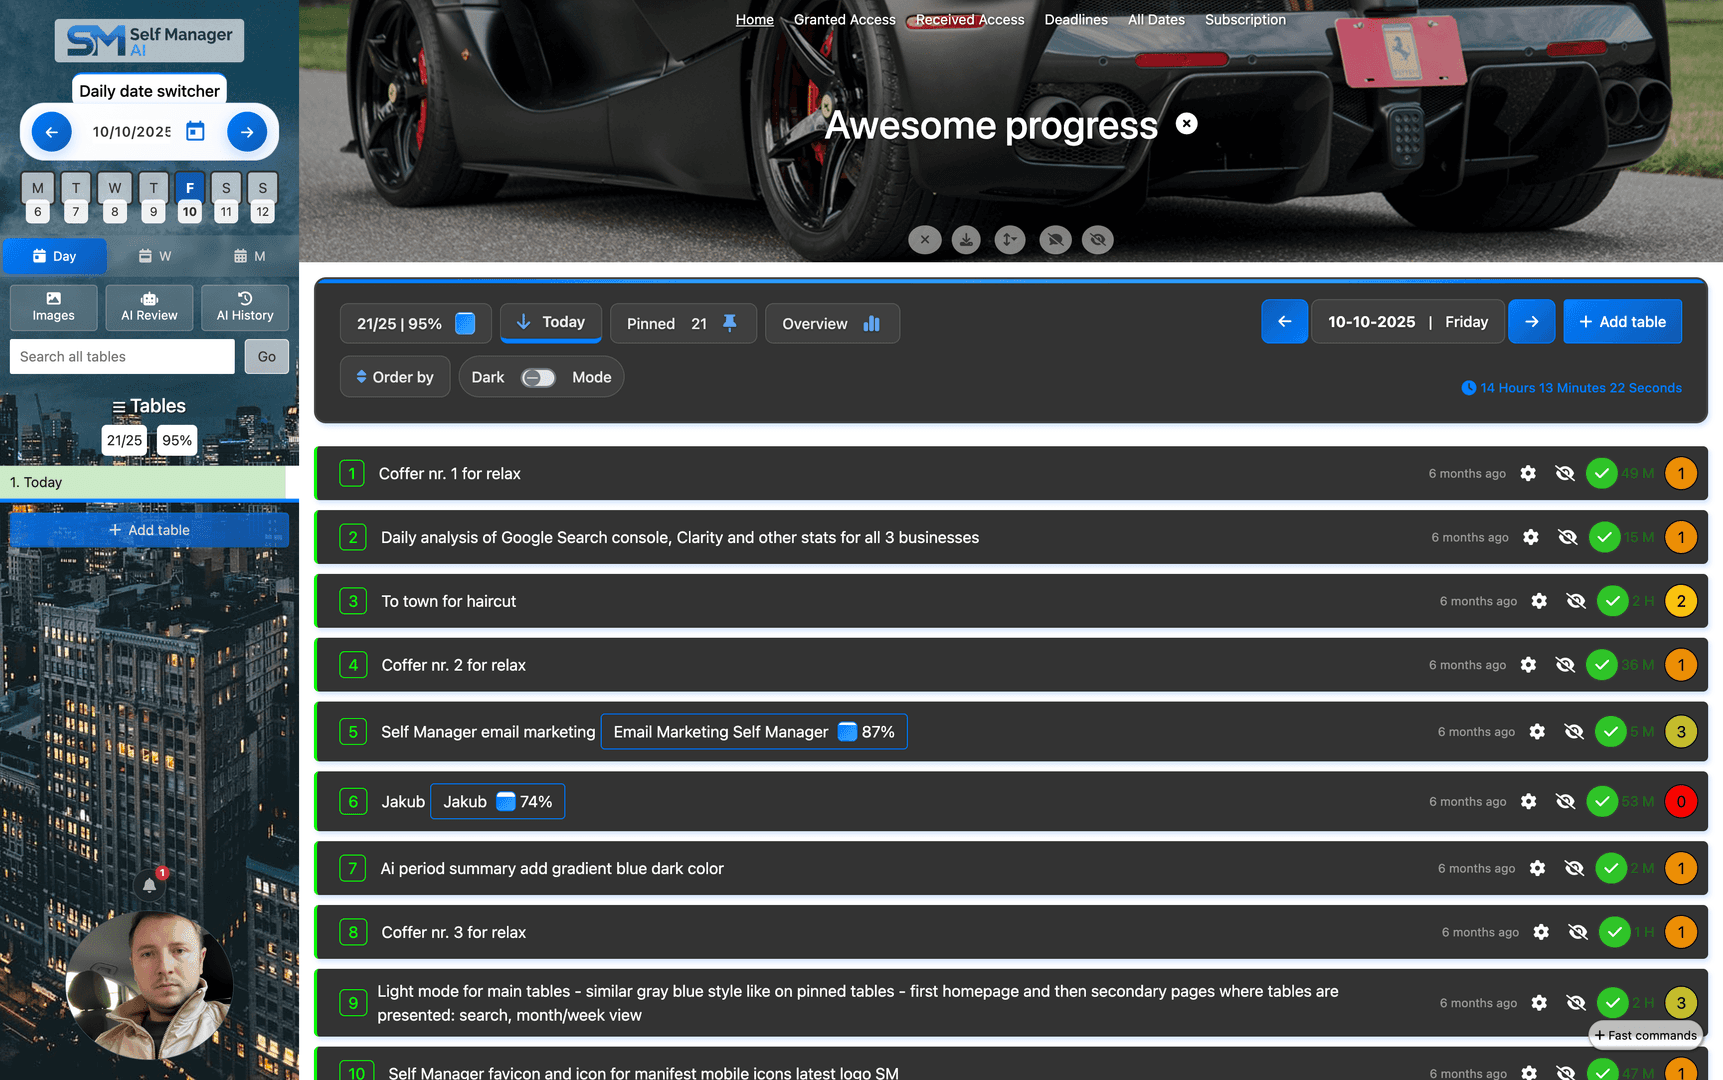The height and width of the screenshot is (1080, 1723).
Task: Click priority 3 badge on email marketing row
Action: coord(1681,732)
